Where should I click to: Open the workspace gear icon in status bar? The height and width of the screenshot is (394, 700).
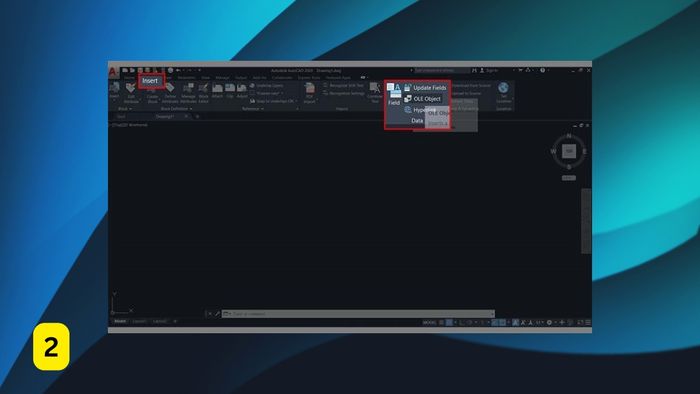550,322
